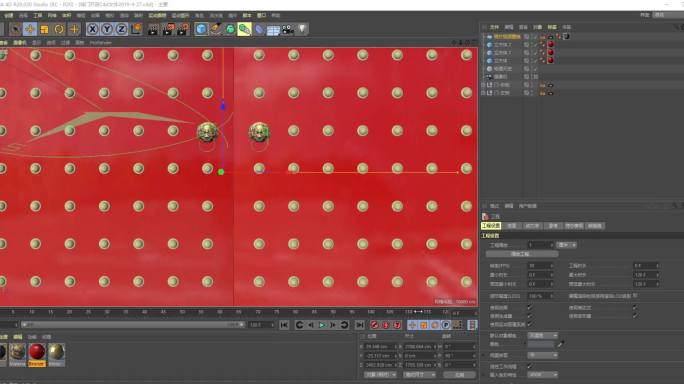This screenshot has height=384, width=684.
Task: Open the green generators (Subdivision Surface) icon
Action: tap(230, 29)
